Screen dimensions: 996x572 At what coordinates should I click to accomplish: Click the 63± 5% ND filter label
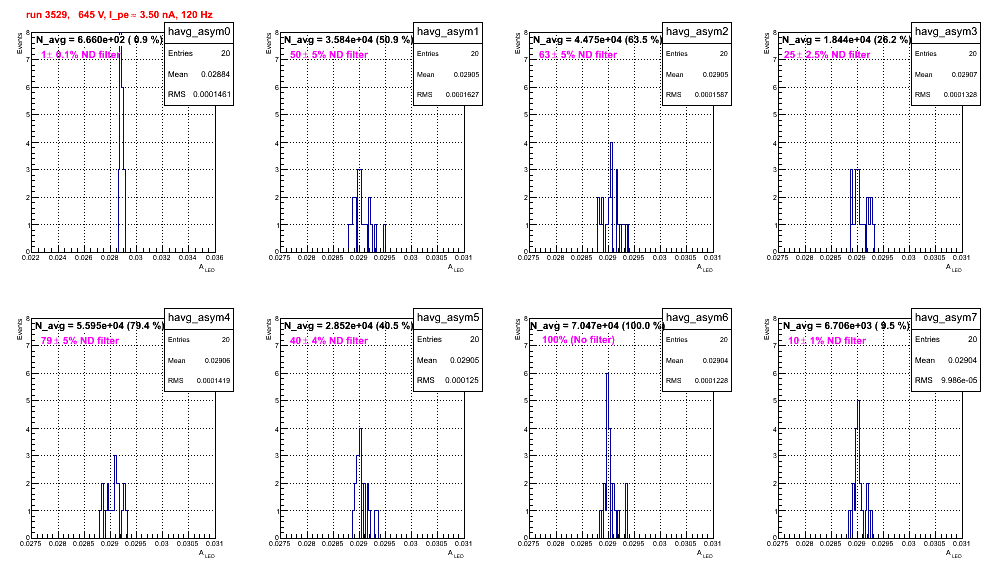pyautogui.click(x=578, y=55)
